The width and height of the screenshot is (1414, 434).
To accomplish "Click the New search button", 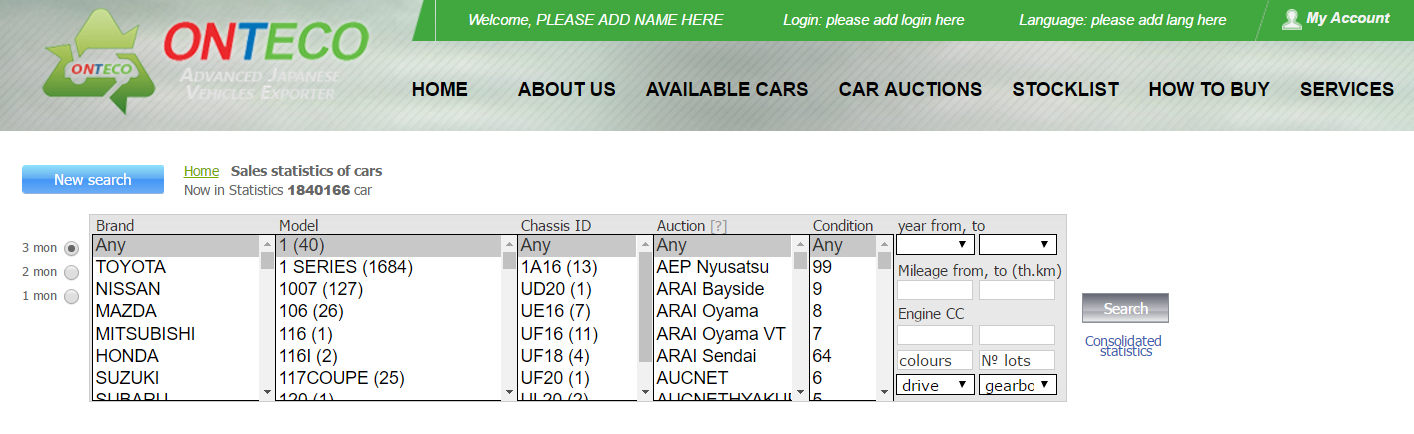I will click(x=93, y=180).
